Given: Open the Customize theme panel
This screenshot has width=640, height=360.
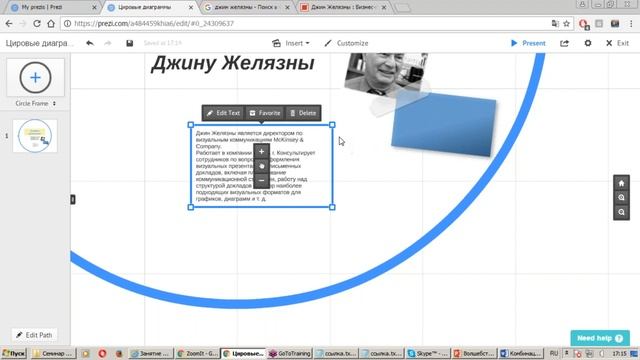Looking at the screenshot, I should pos(346,43).
